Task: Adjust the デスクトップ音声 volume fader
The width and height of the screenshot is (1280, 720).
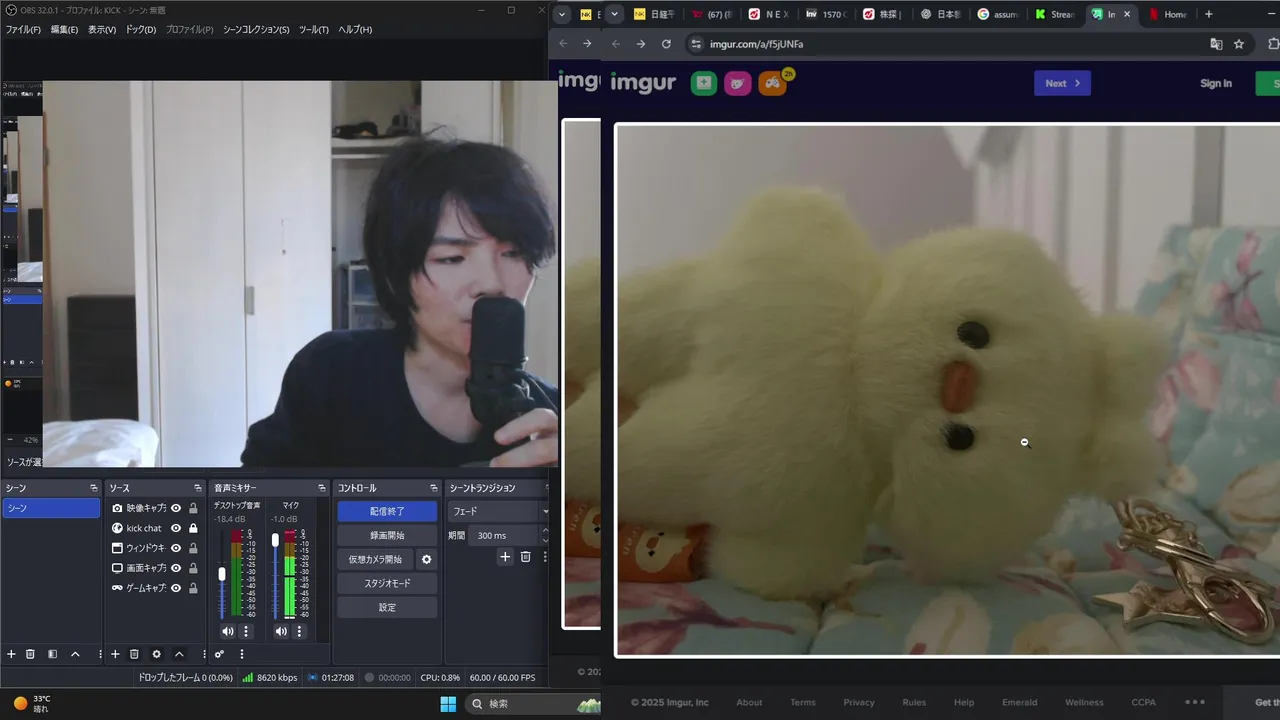Action: (222, 574)
